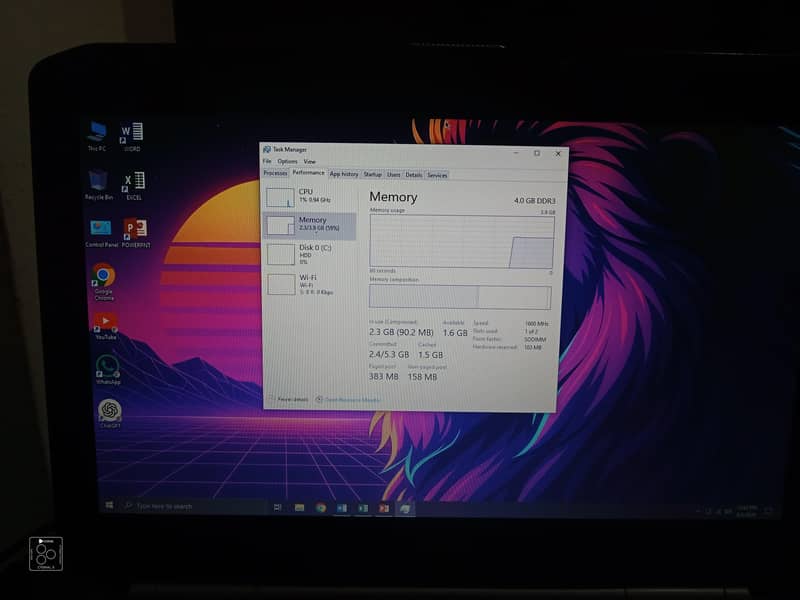Viewport: 800px width, 600px height.
Task: Open the File menu in Task Manager
Action: (267, 161)
